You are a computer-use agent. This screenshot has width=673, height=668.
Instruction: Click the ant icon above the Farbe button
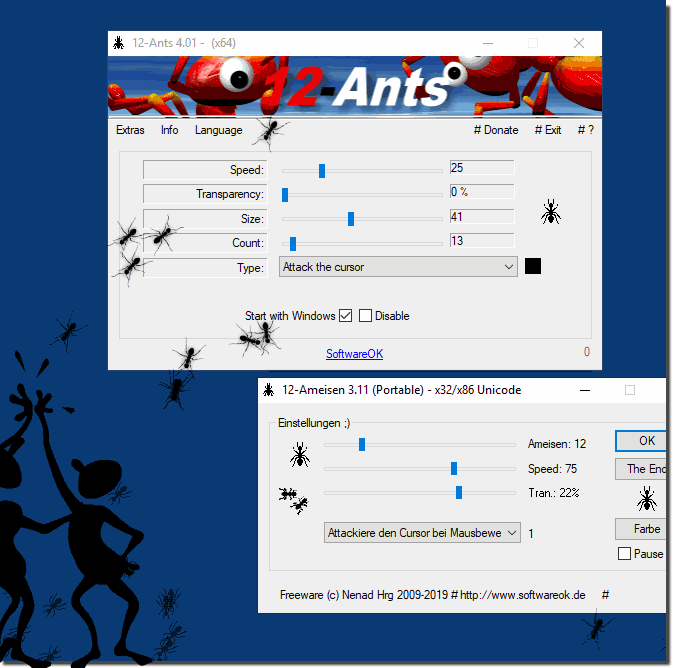pyautogui.click(x=646, y=498)
